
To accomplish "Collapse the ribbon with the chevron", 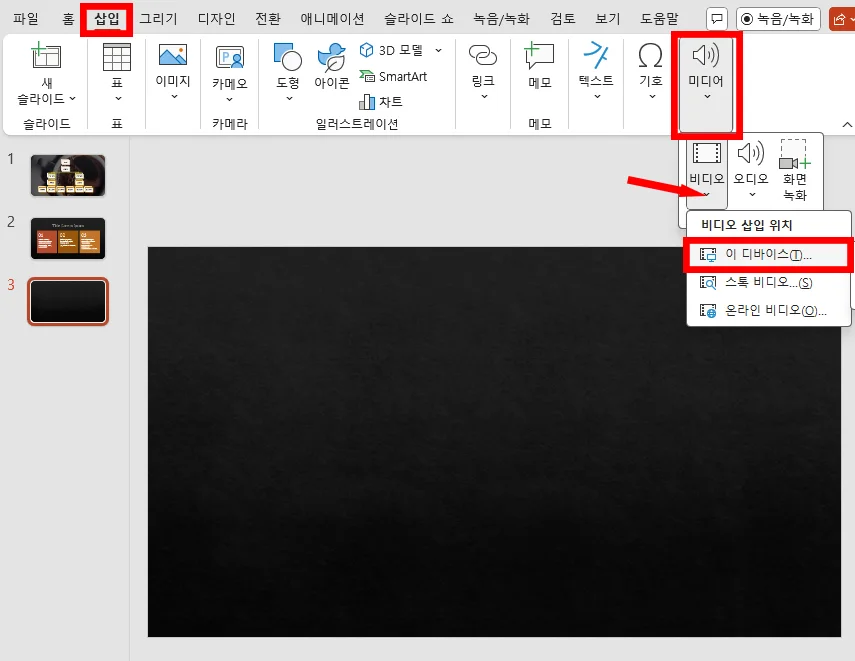I will click(849, 124).
